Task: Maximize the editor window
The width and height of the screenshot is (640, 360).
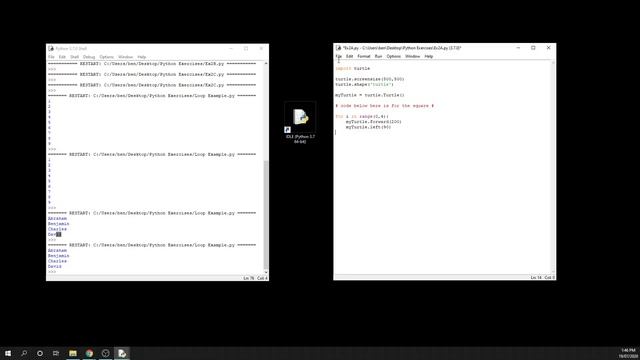Action: (x=533, y=48)
